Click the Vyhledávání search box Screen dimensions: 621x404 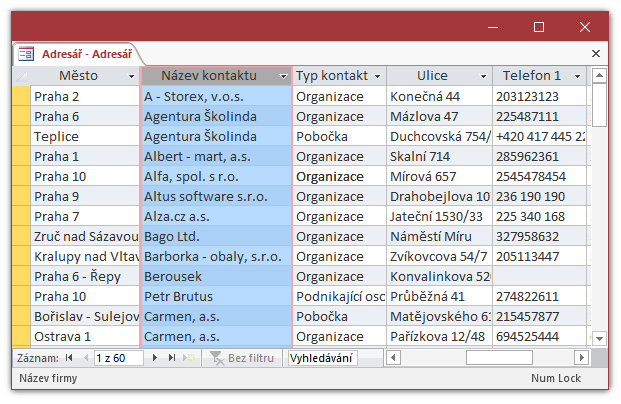tap(323, 358)
